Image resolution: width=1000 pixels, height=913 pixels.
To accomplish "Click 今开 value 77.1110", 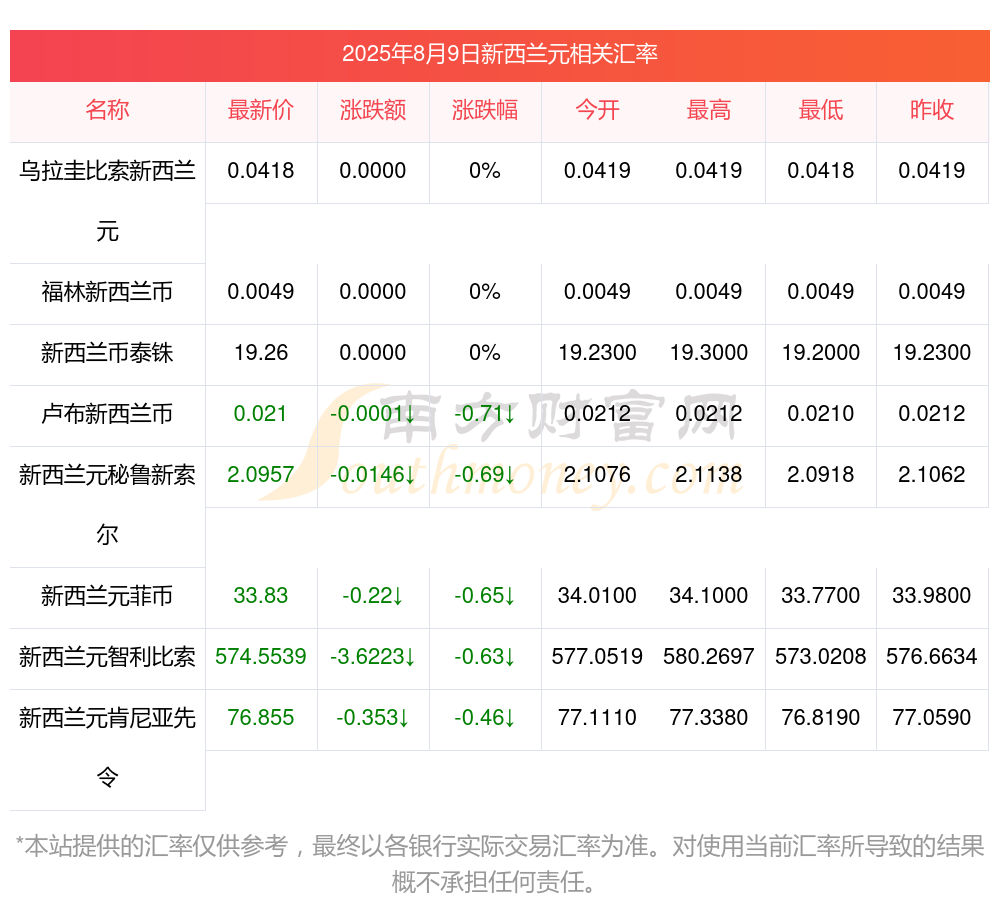I will 597,717.
